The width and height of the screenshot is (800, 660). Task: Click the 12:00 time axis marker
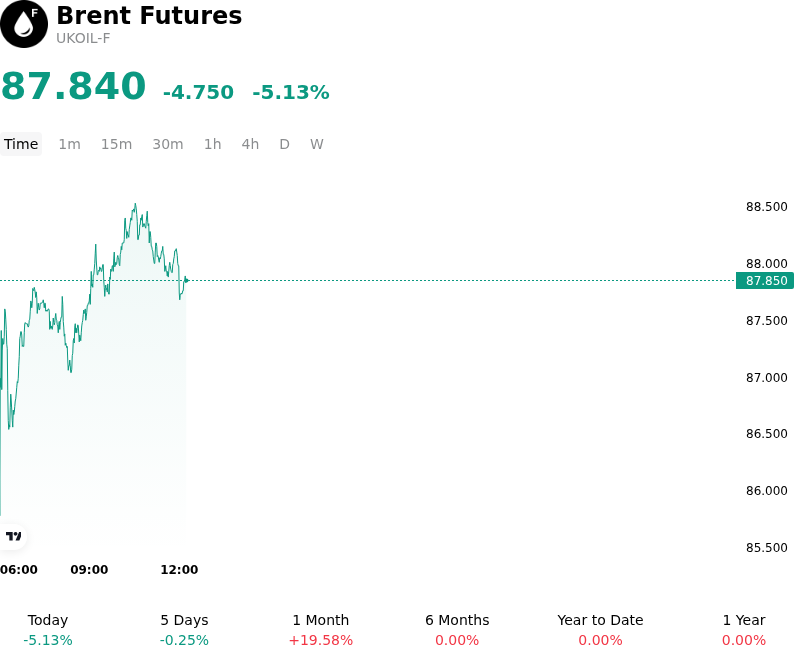tap(179, 569)
